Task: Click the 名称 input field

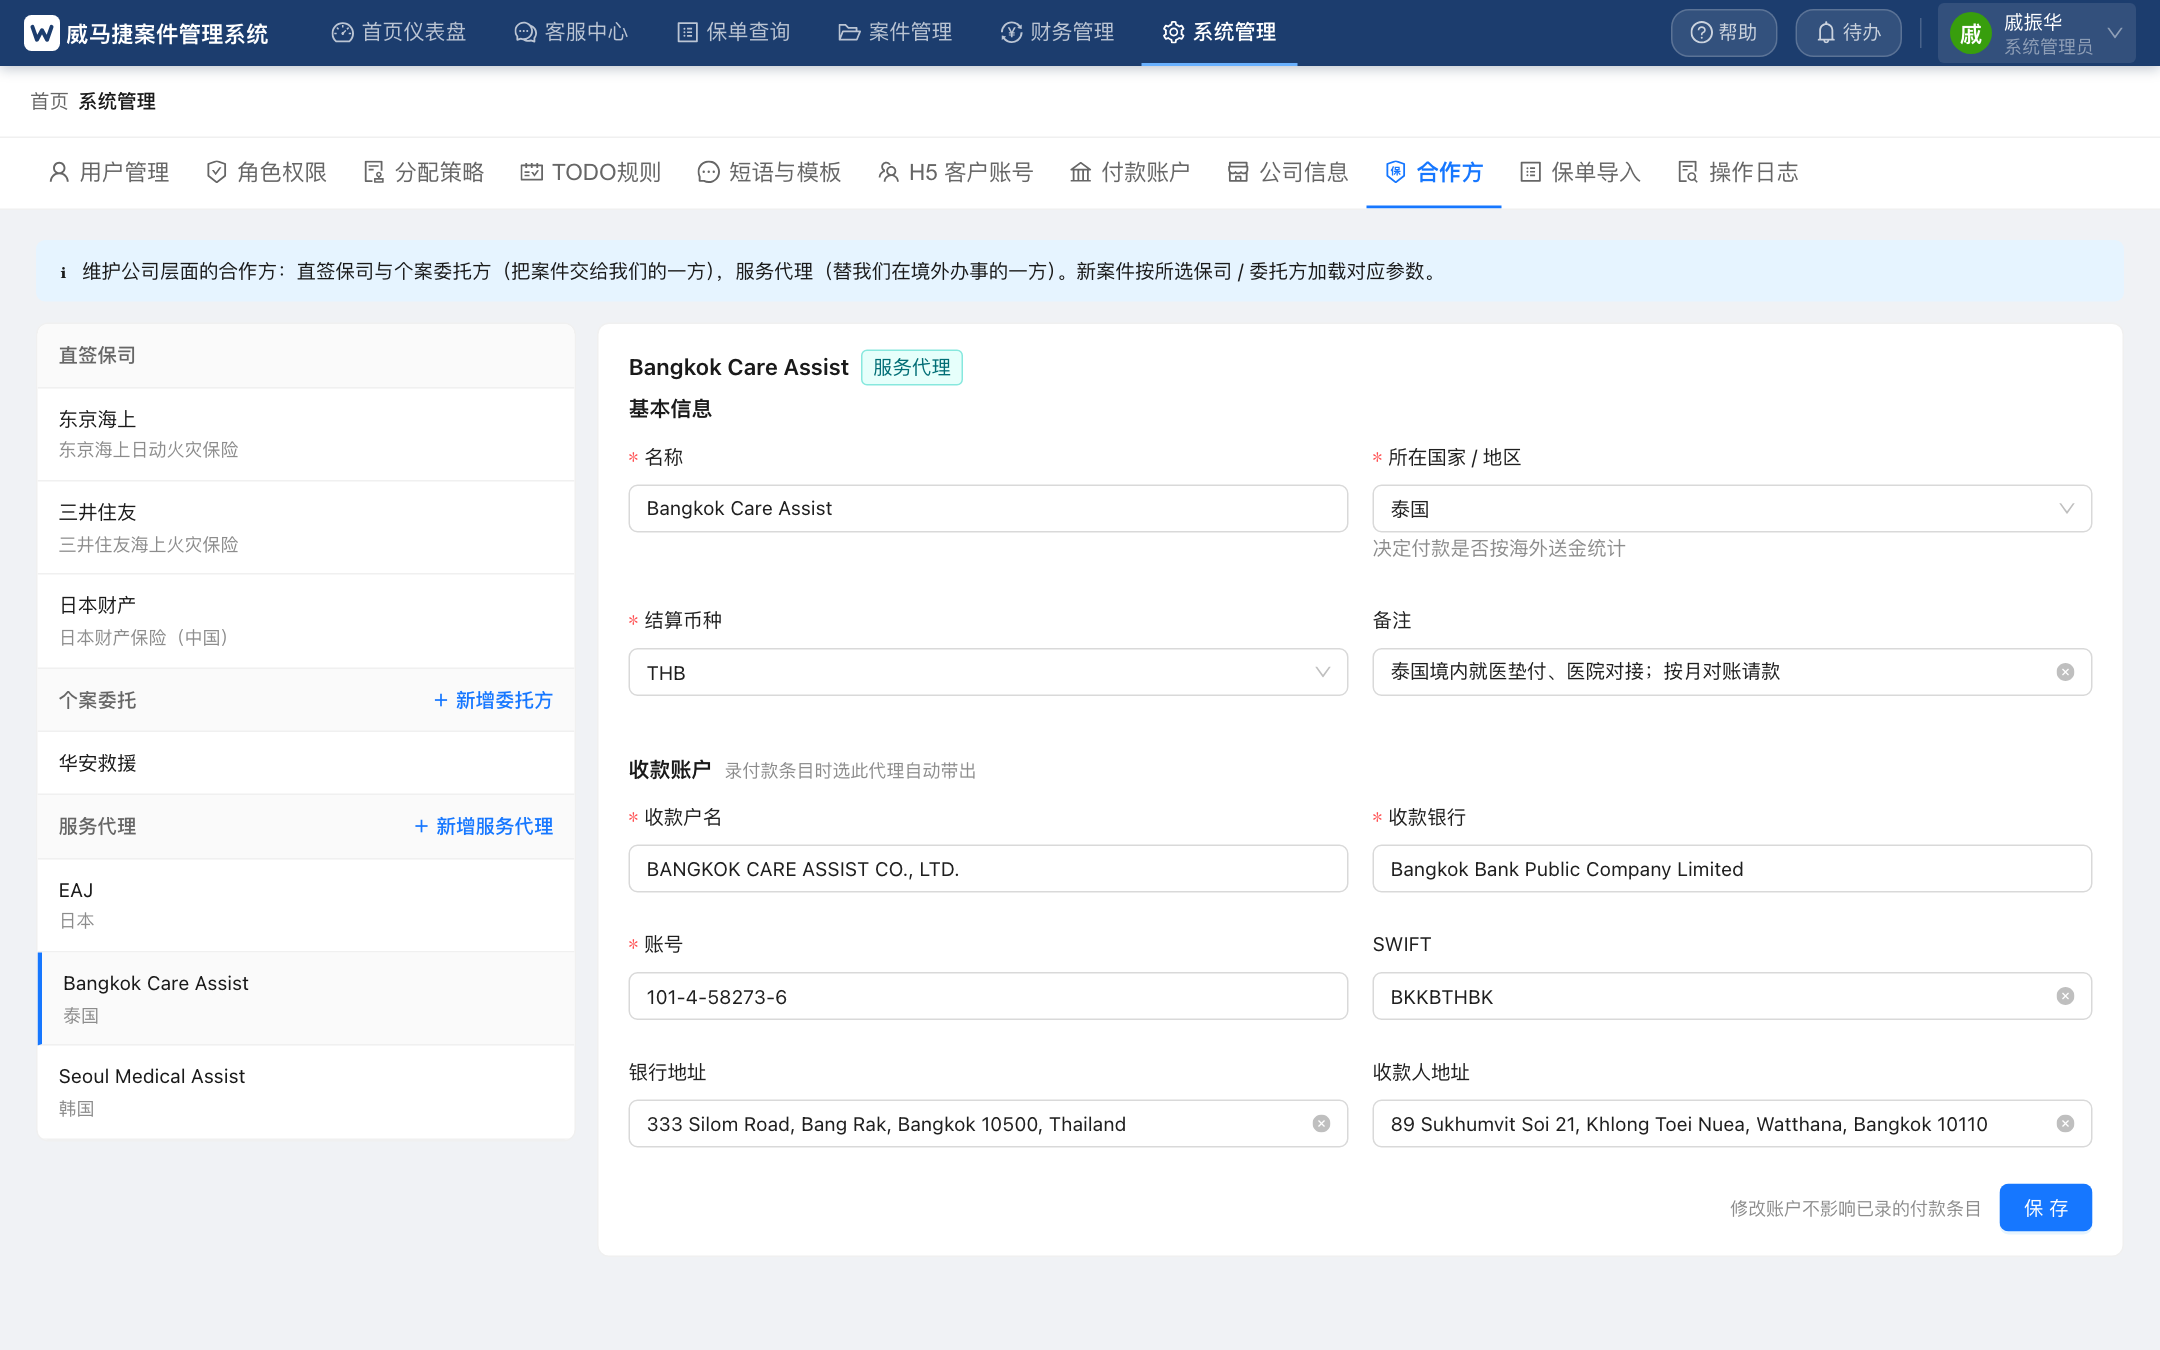Action: click(x=988, y=508)
